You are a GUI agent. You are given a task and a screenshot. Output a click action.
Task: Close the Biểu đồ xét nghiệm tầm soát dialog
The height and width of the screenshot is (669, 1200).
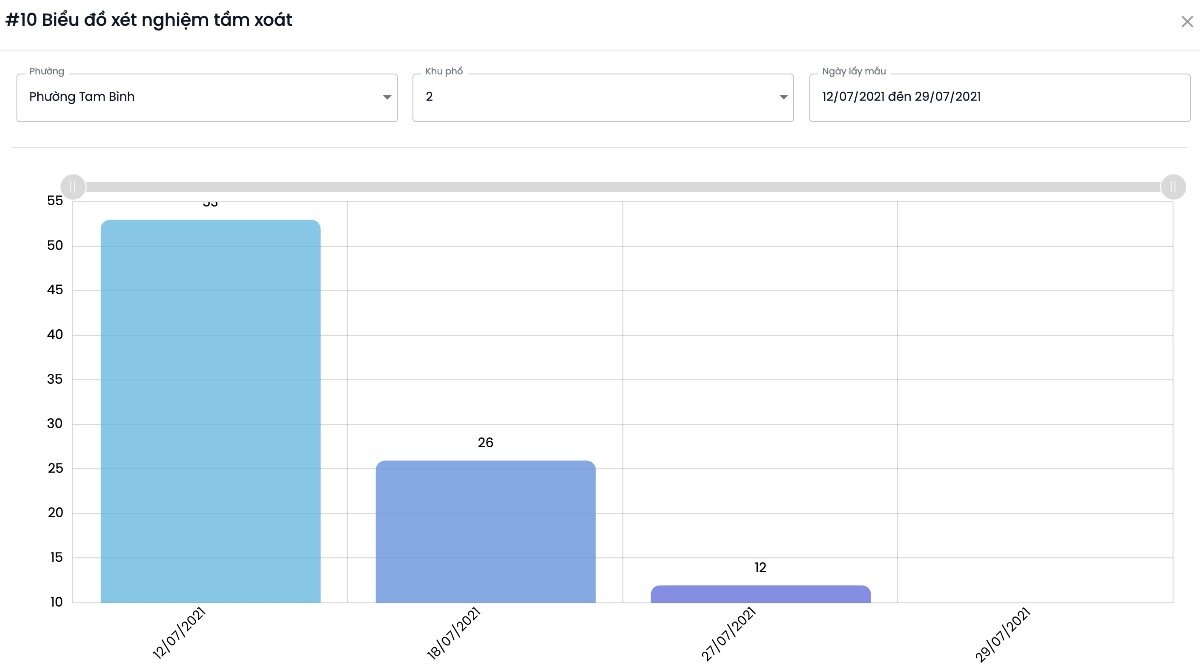(x=1187, y=21)
